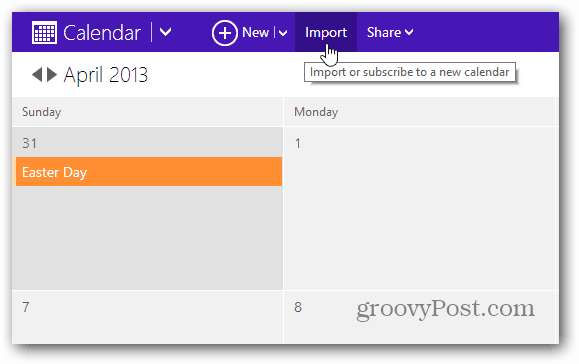Open the Calendar app switcher chevron
The image size is (579, 364).
point(165,32)
